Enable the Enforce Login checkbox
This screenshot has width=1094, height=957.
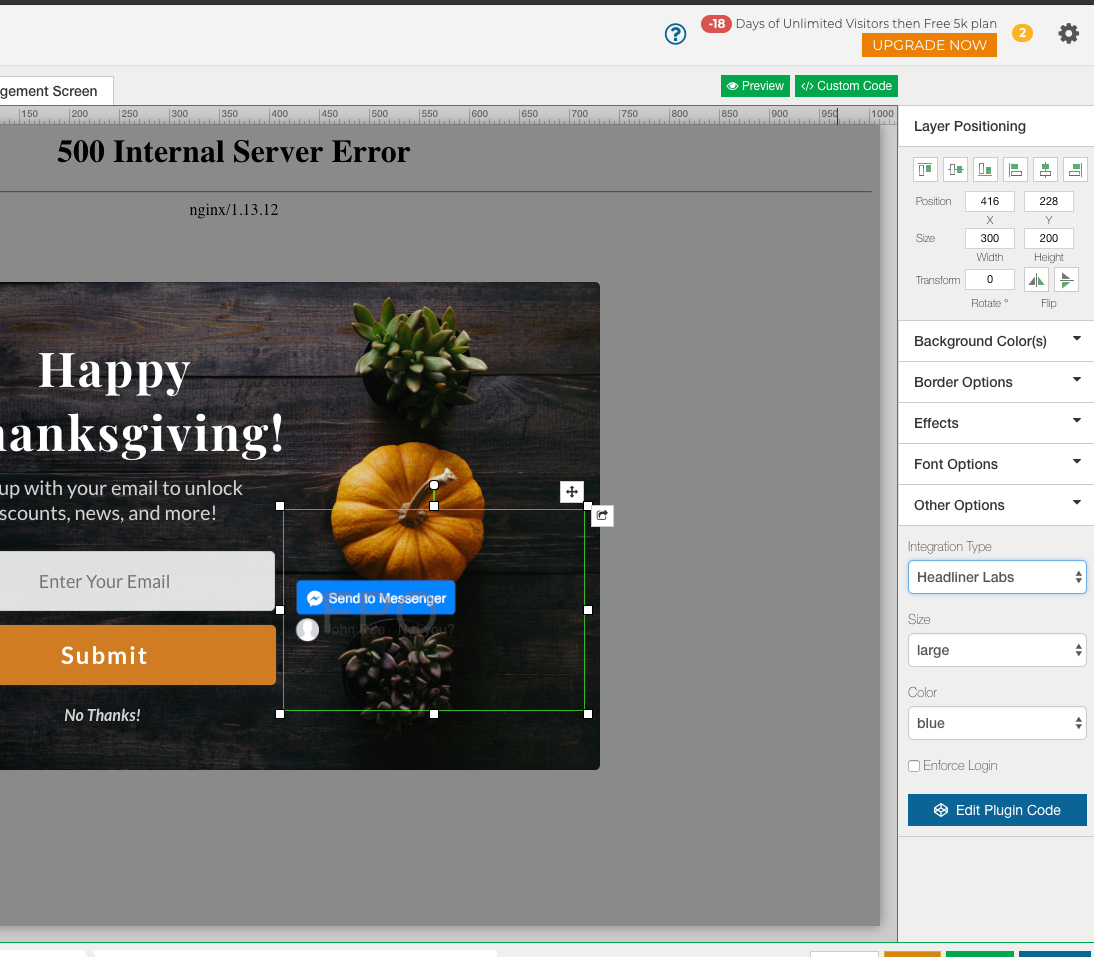[x=914, y=766]
